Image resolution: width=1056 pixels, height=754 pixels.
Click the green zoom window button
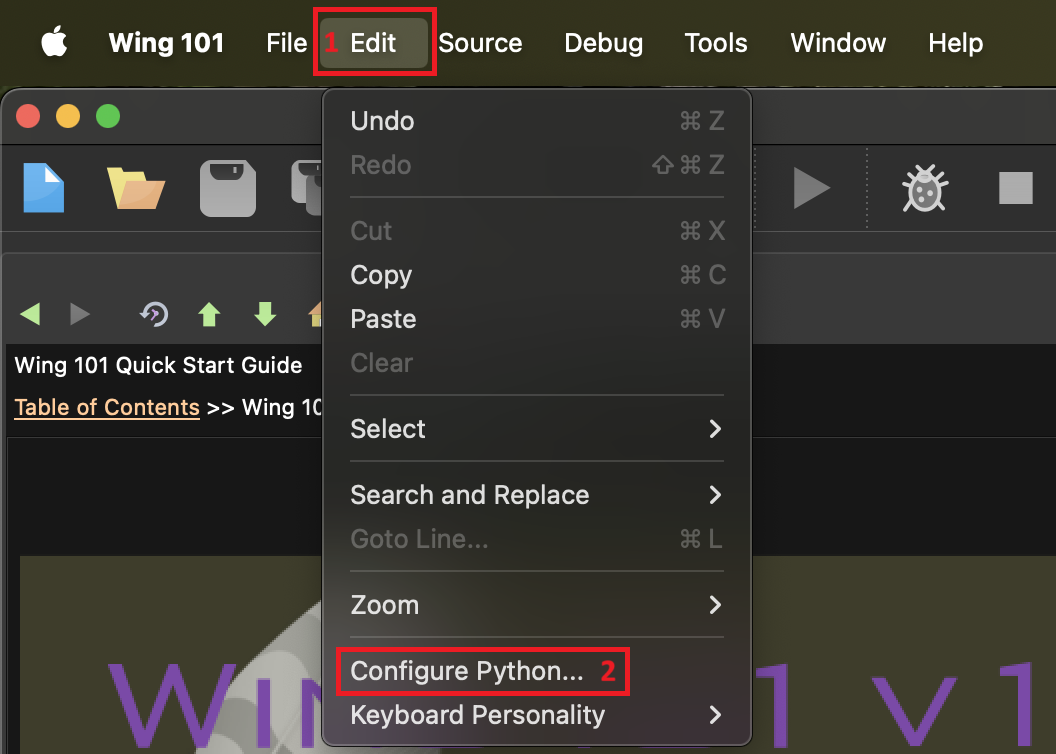108,116
